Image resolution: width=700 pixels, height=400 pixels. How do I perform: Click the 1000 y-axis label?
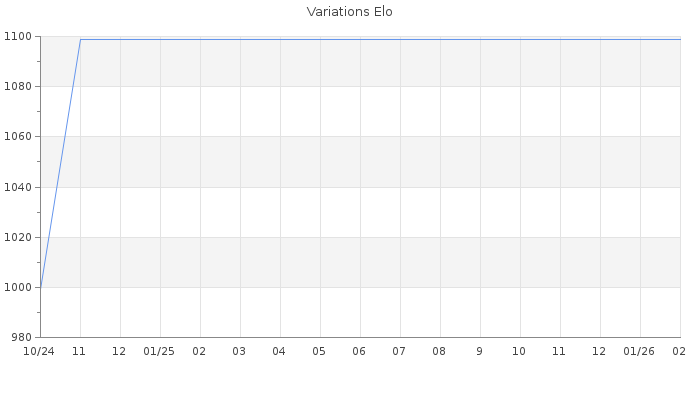20,287
